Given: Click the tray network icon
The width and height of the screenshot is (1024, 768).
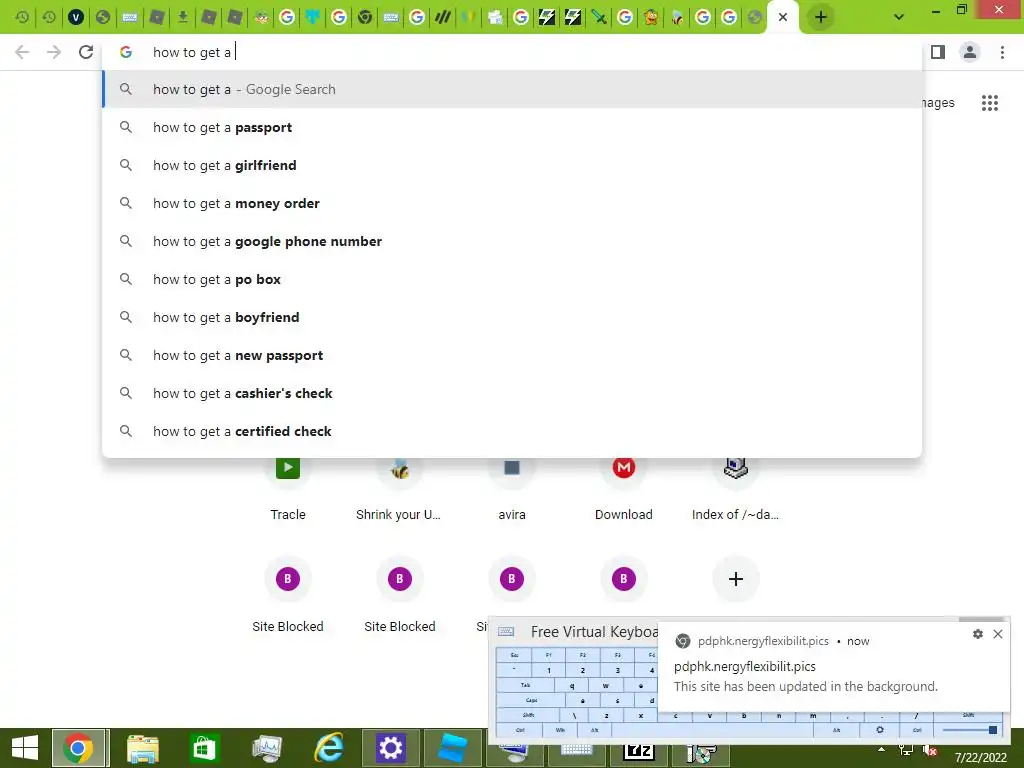Looking at the screenshot, I should [x=906, y=750].
